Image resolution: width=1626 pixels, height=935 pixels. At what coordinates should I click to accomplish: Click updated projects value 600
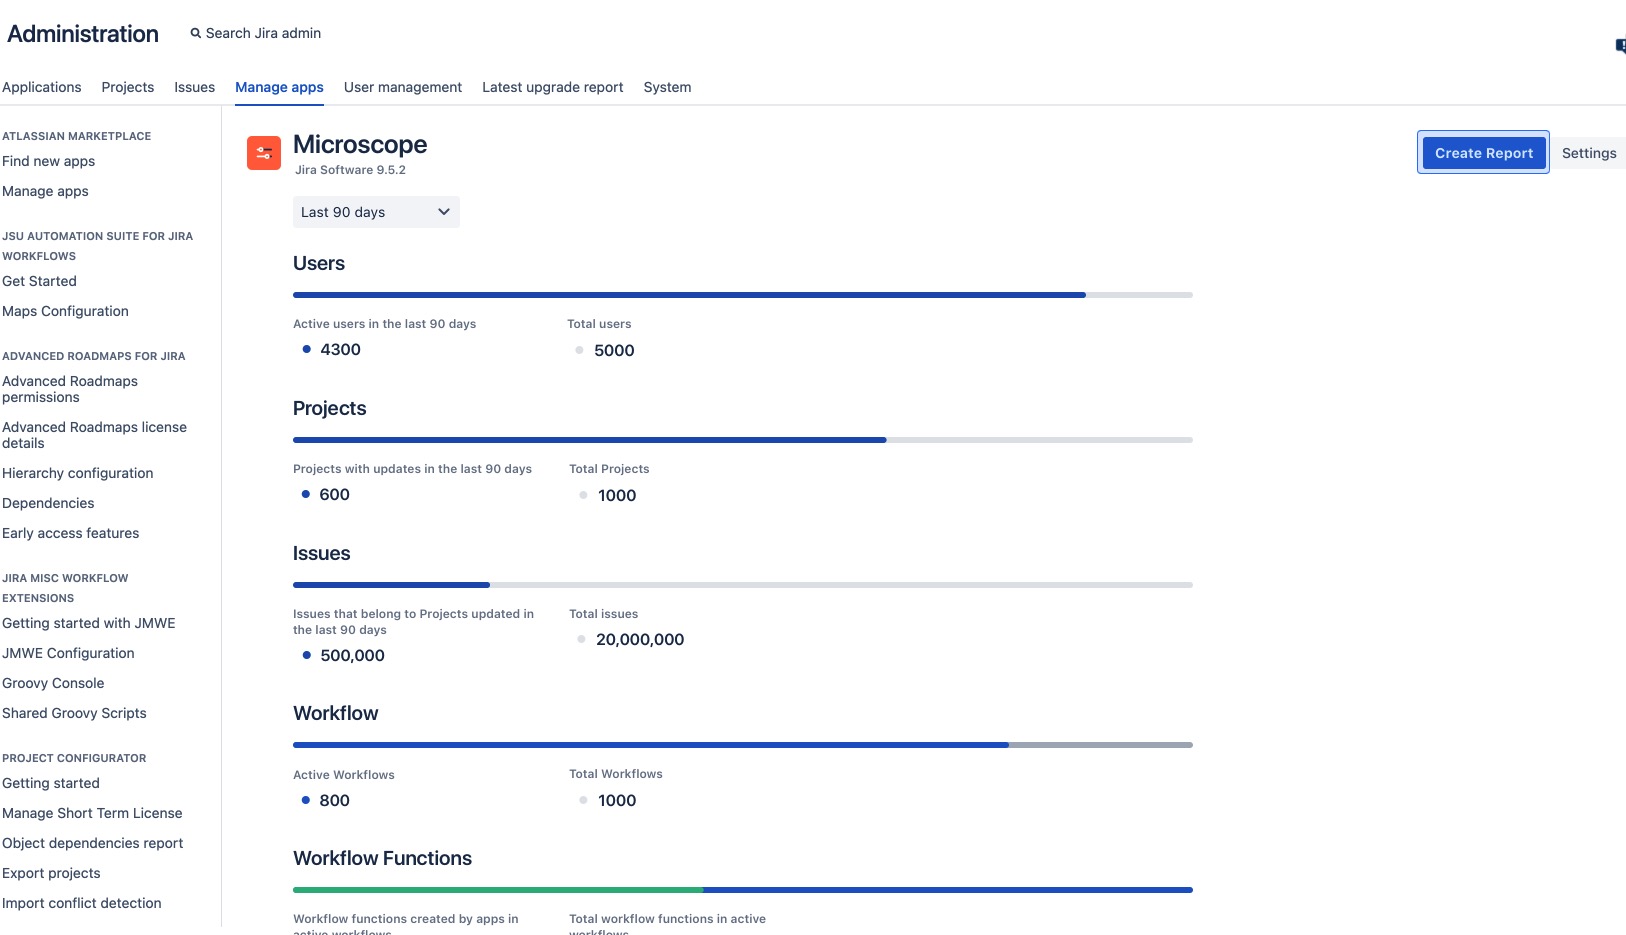pyautogui.click(x=334, y=494)
